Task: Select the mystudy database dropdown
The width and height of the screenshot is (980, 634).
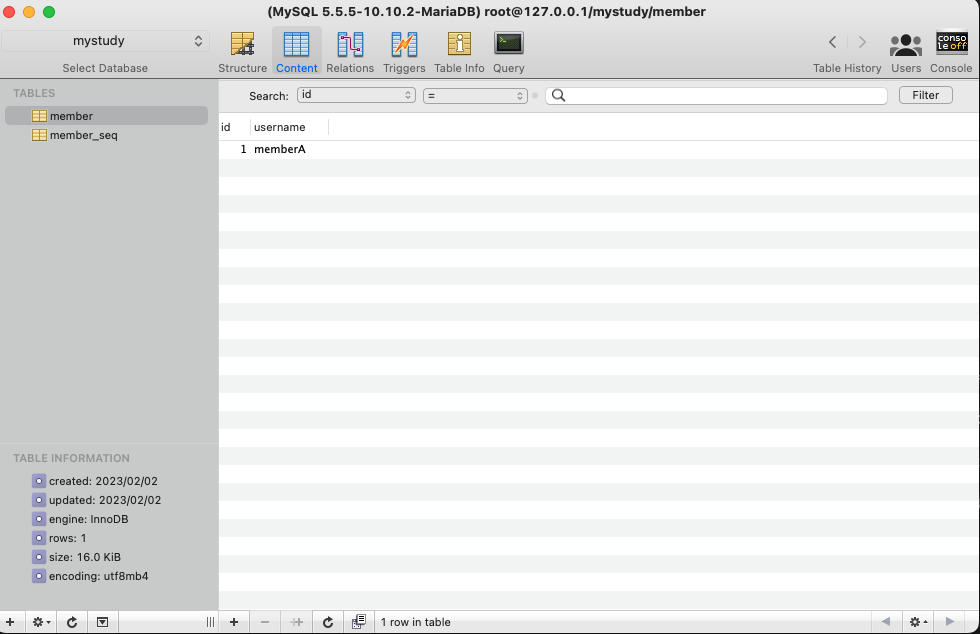Action: click(x=105, y=41)
